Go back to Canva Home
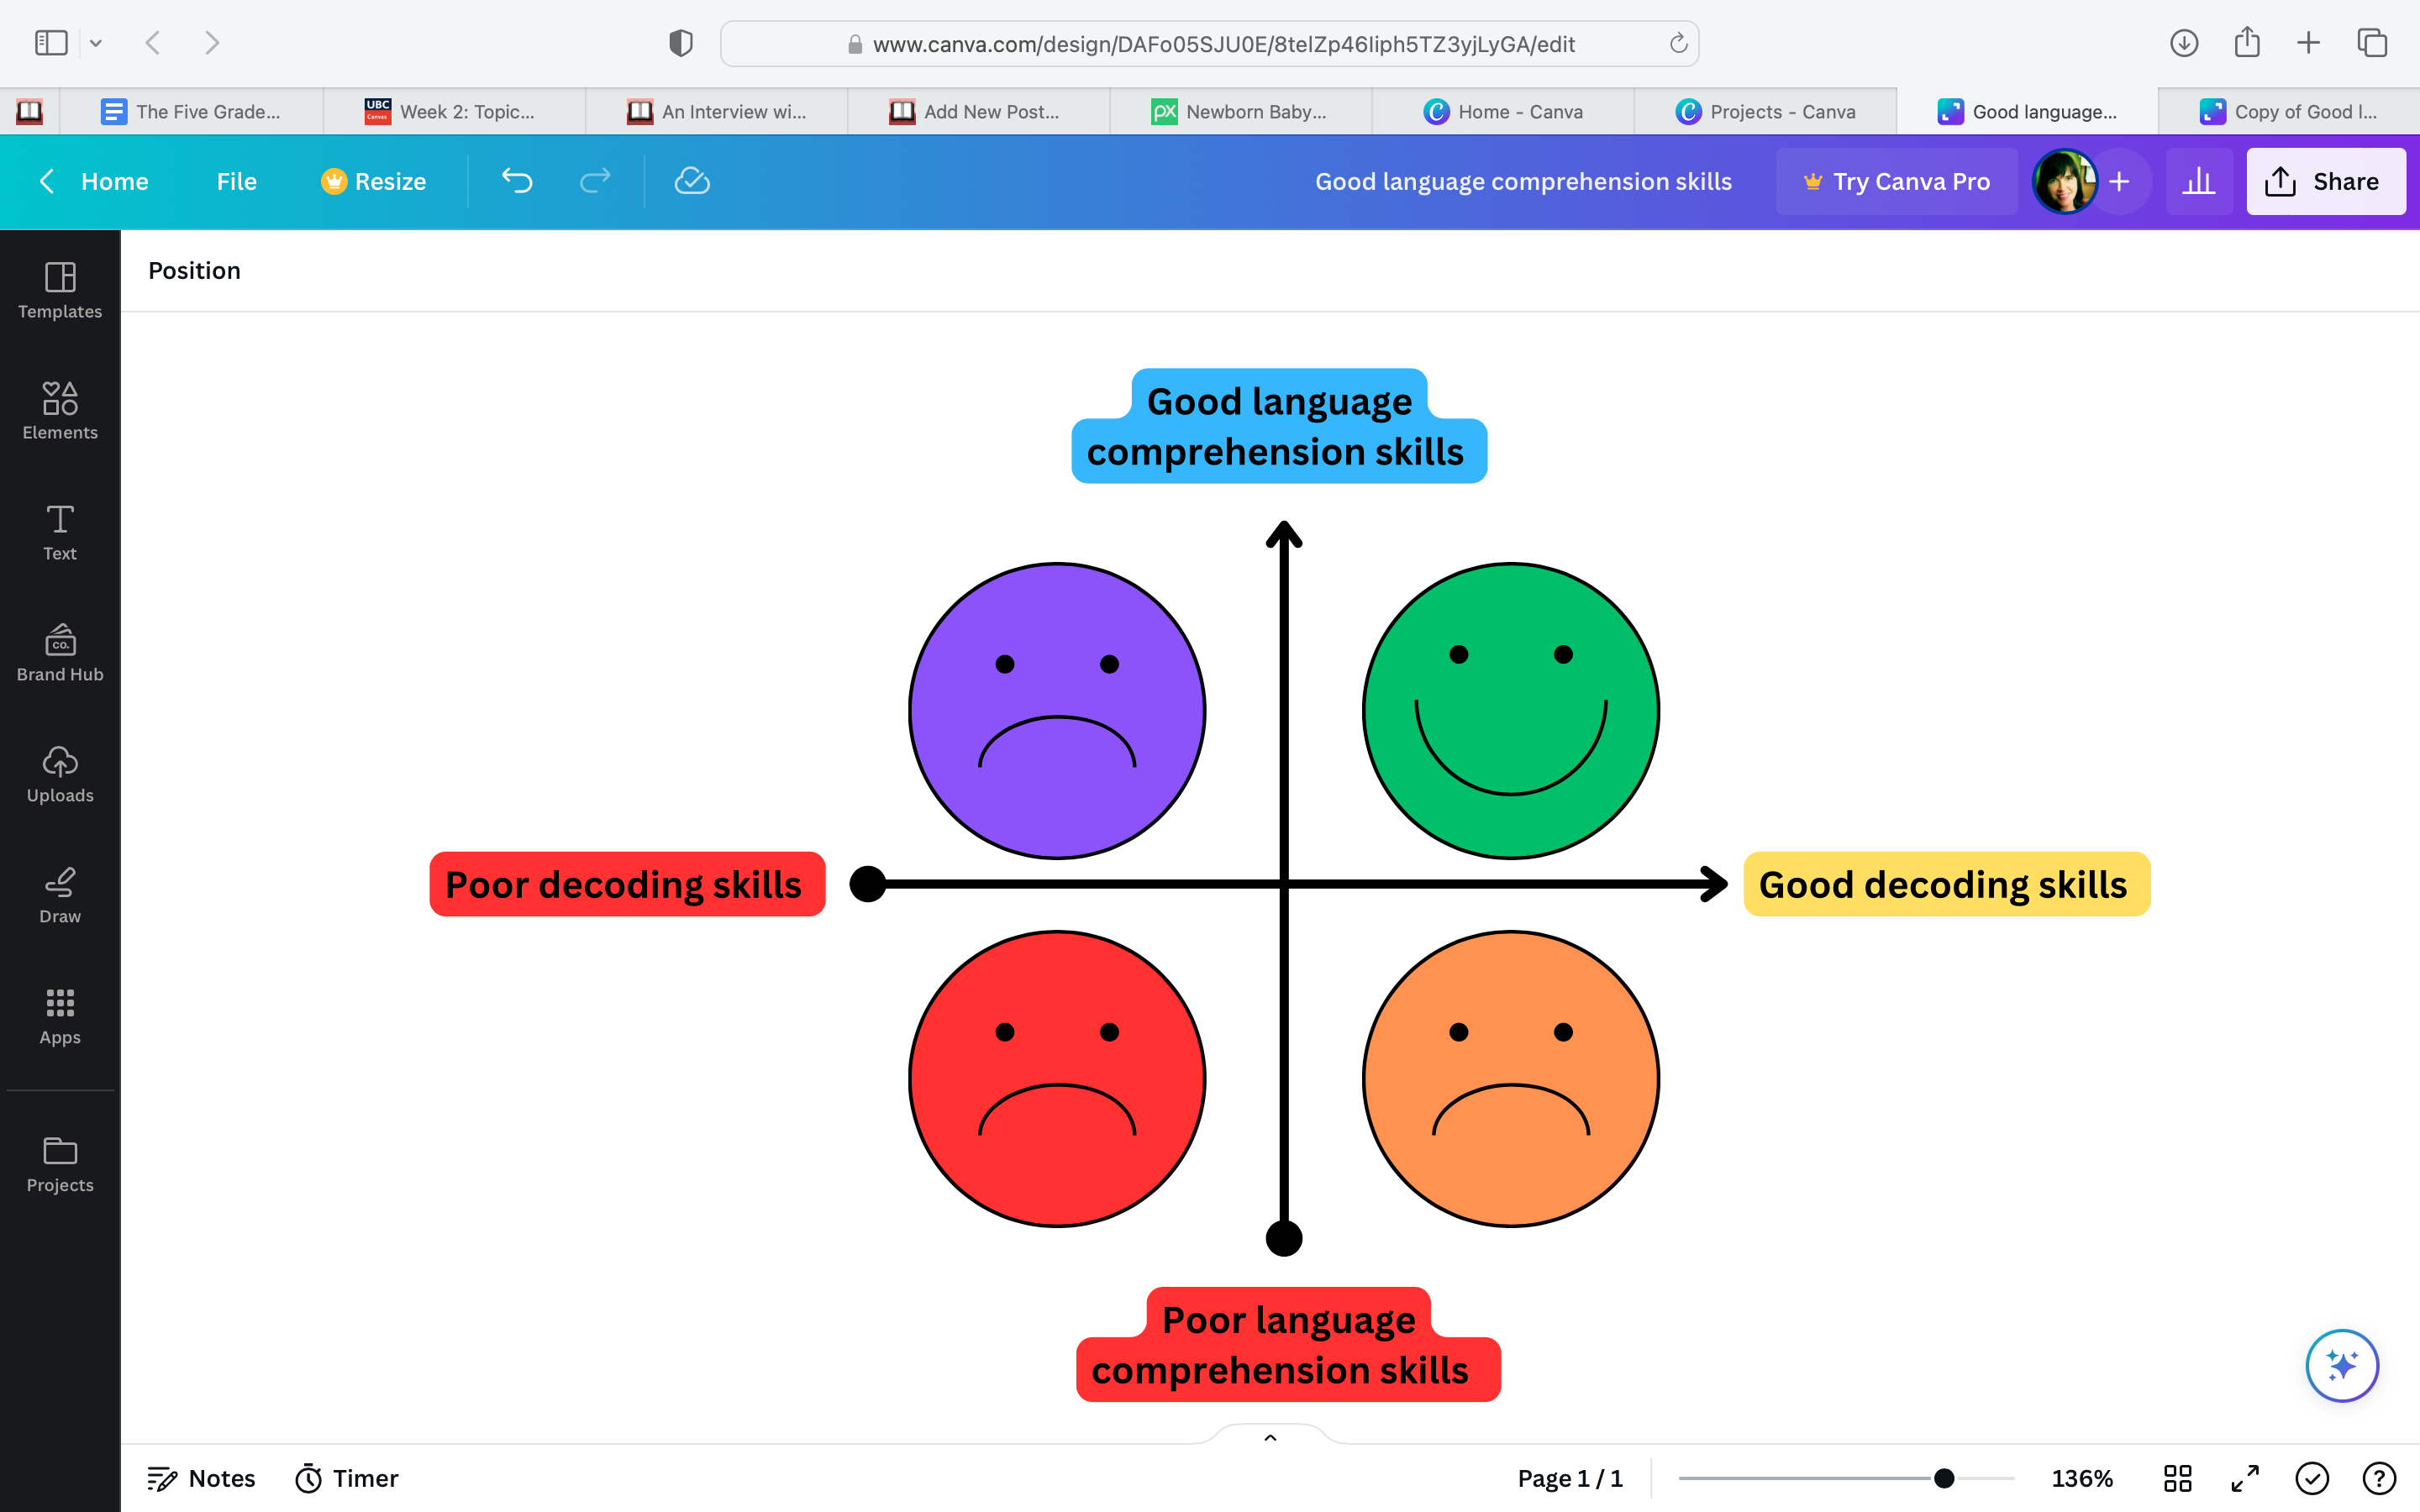Image resolution: width=2420 pixels, height=1512 pixels. click(94, 181)
